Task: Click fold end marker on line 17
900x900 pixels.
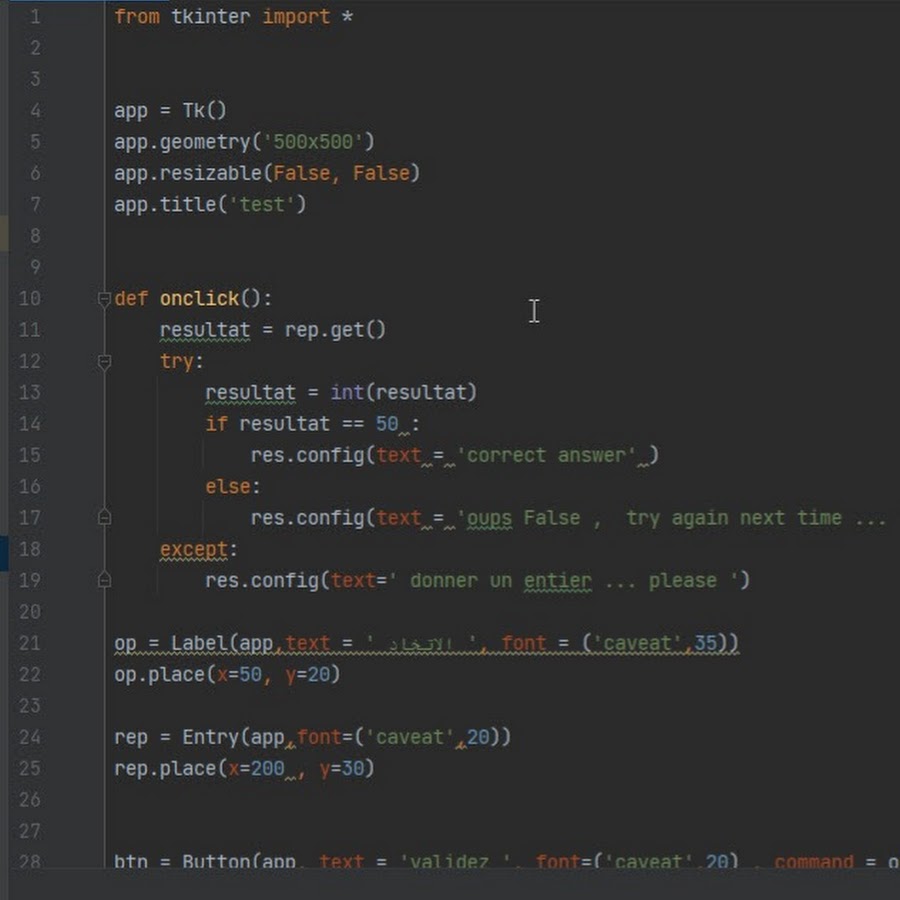Action: pyautogui.click(x=104, y=518)
